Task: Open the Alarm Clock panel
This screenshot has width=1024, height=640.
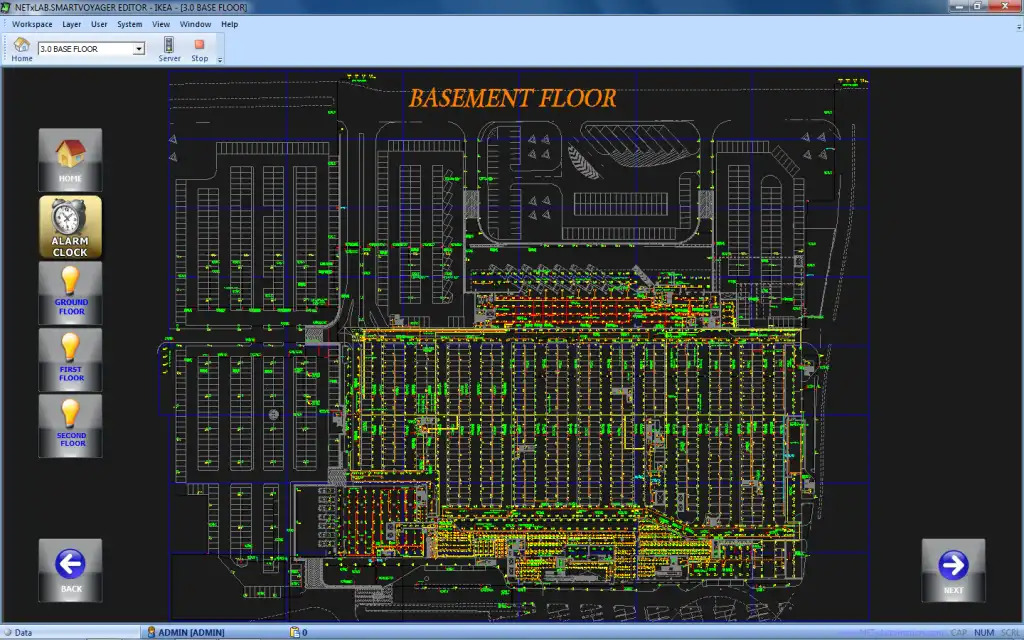Action: (70, 227)
